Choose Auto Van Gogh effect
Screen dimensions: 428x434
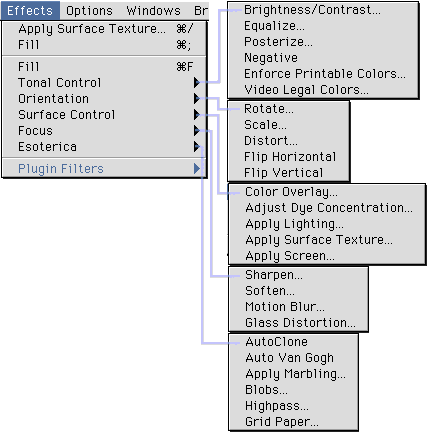coord(289,358)
